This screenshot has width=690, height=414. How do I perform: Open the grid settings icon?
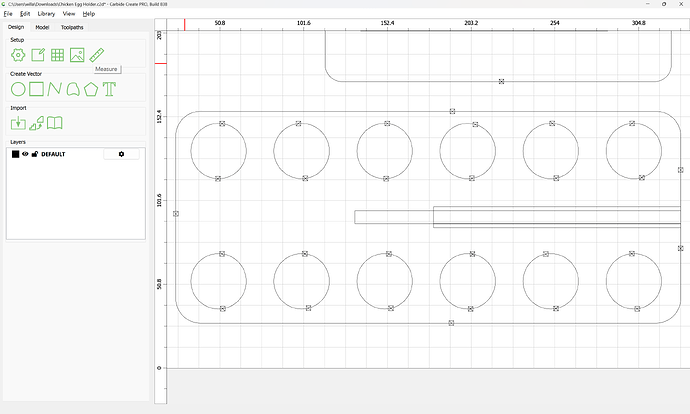[57, 55]
